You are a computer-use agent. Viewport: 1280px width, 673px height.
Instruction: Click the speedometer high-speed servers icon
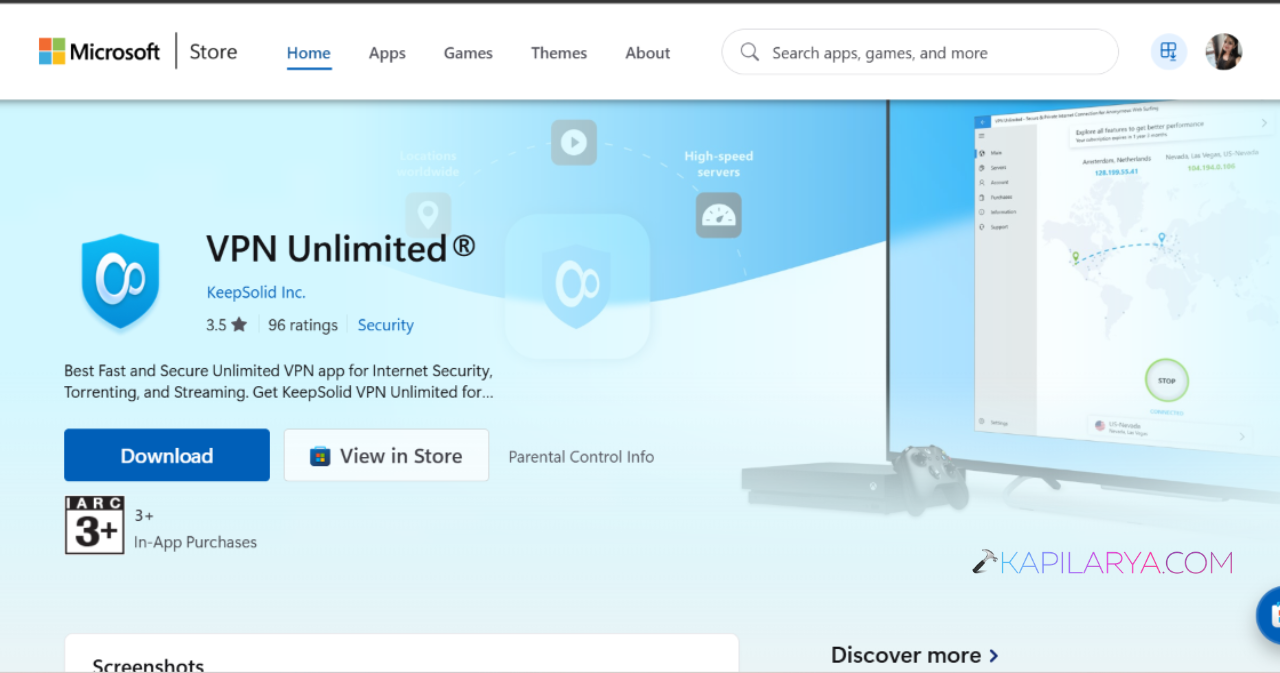tap(719, 215)
